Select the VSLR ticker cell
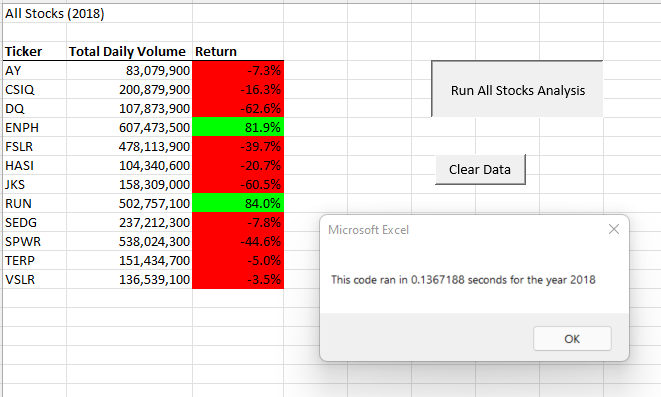The height and width of the screenshot is (397, 661). (x=35, y=279)
